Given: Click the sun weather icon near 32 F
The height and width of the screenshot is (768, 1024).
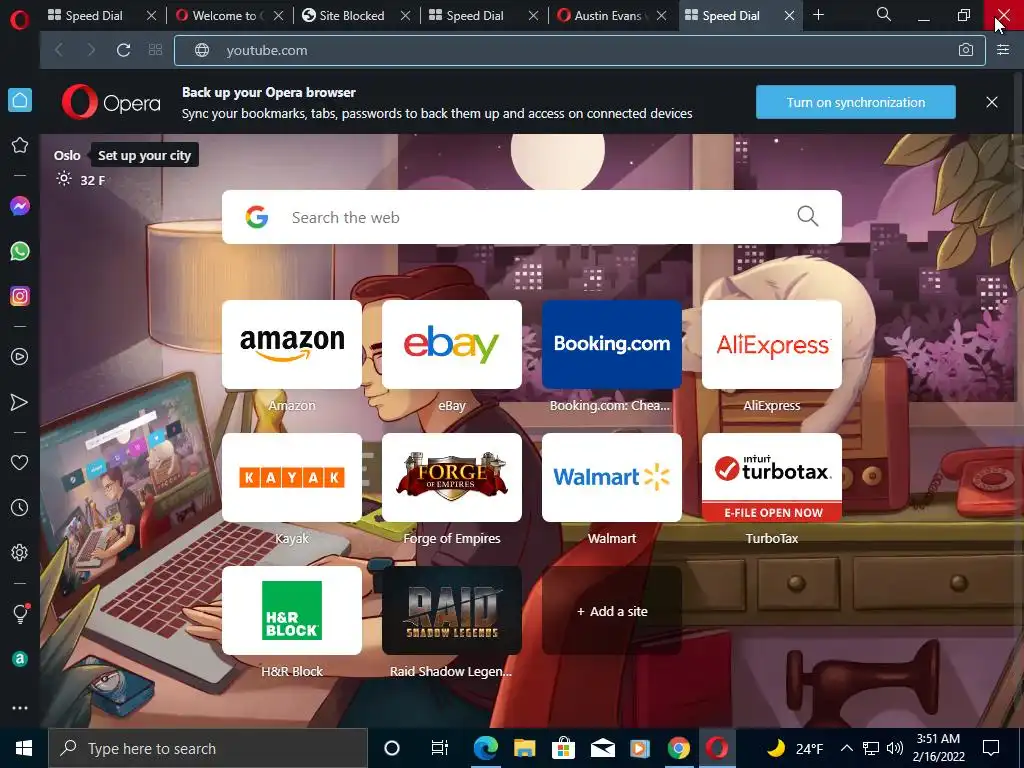Looking at the screenshot, I should click(63, 178).
